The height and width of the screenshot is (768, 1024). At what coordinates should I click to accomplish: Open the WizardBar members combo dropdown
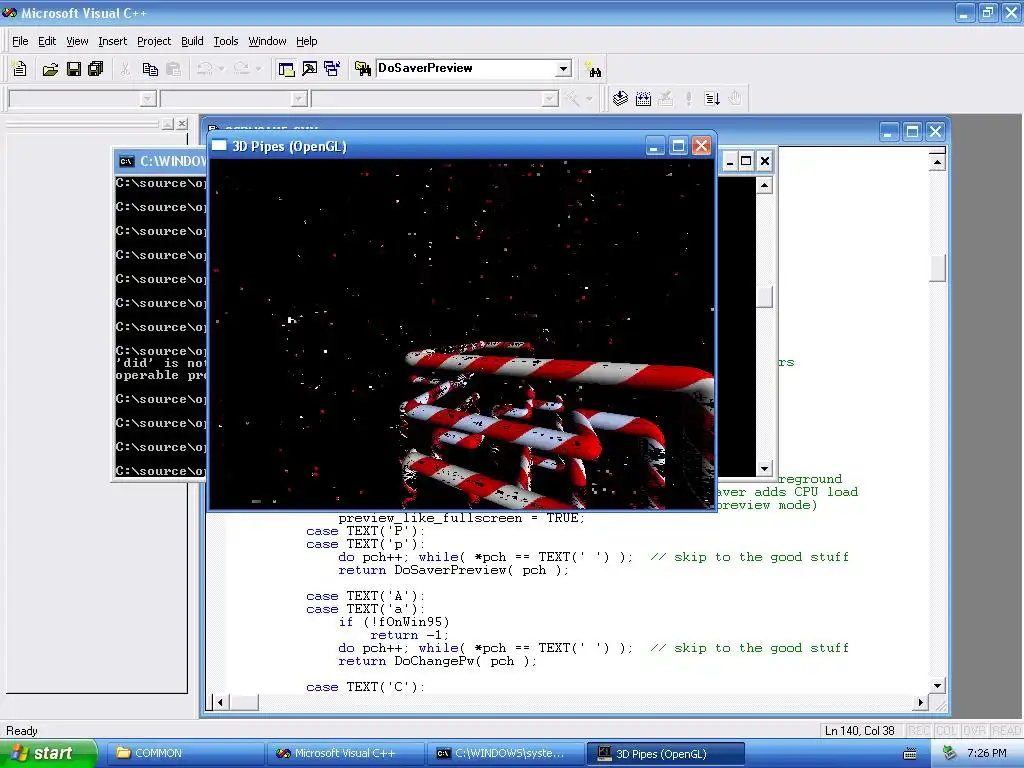[551, 99]
